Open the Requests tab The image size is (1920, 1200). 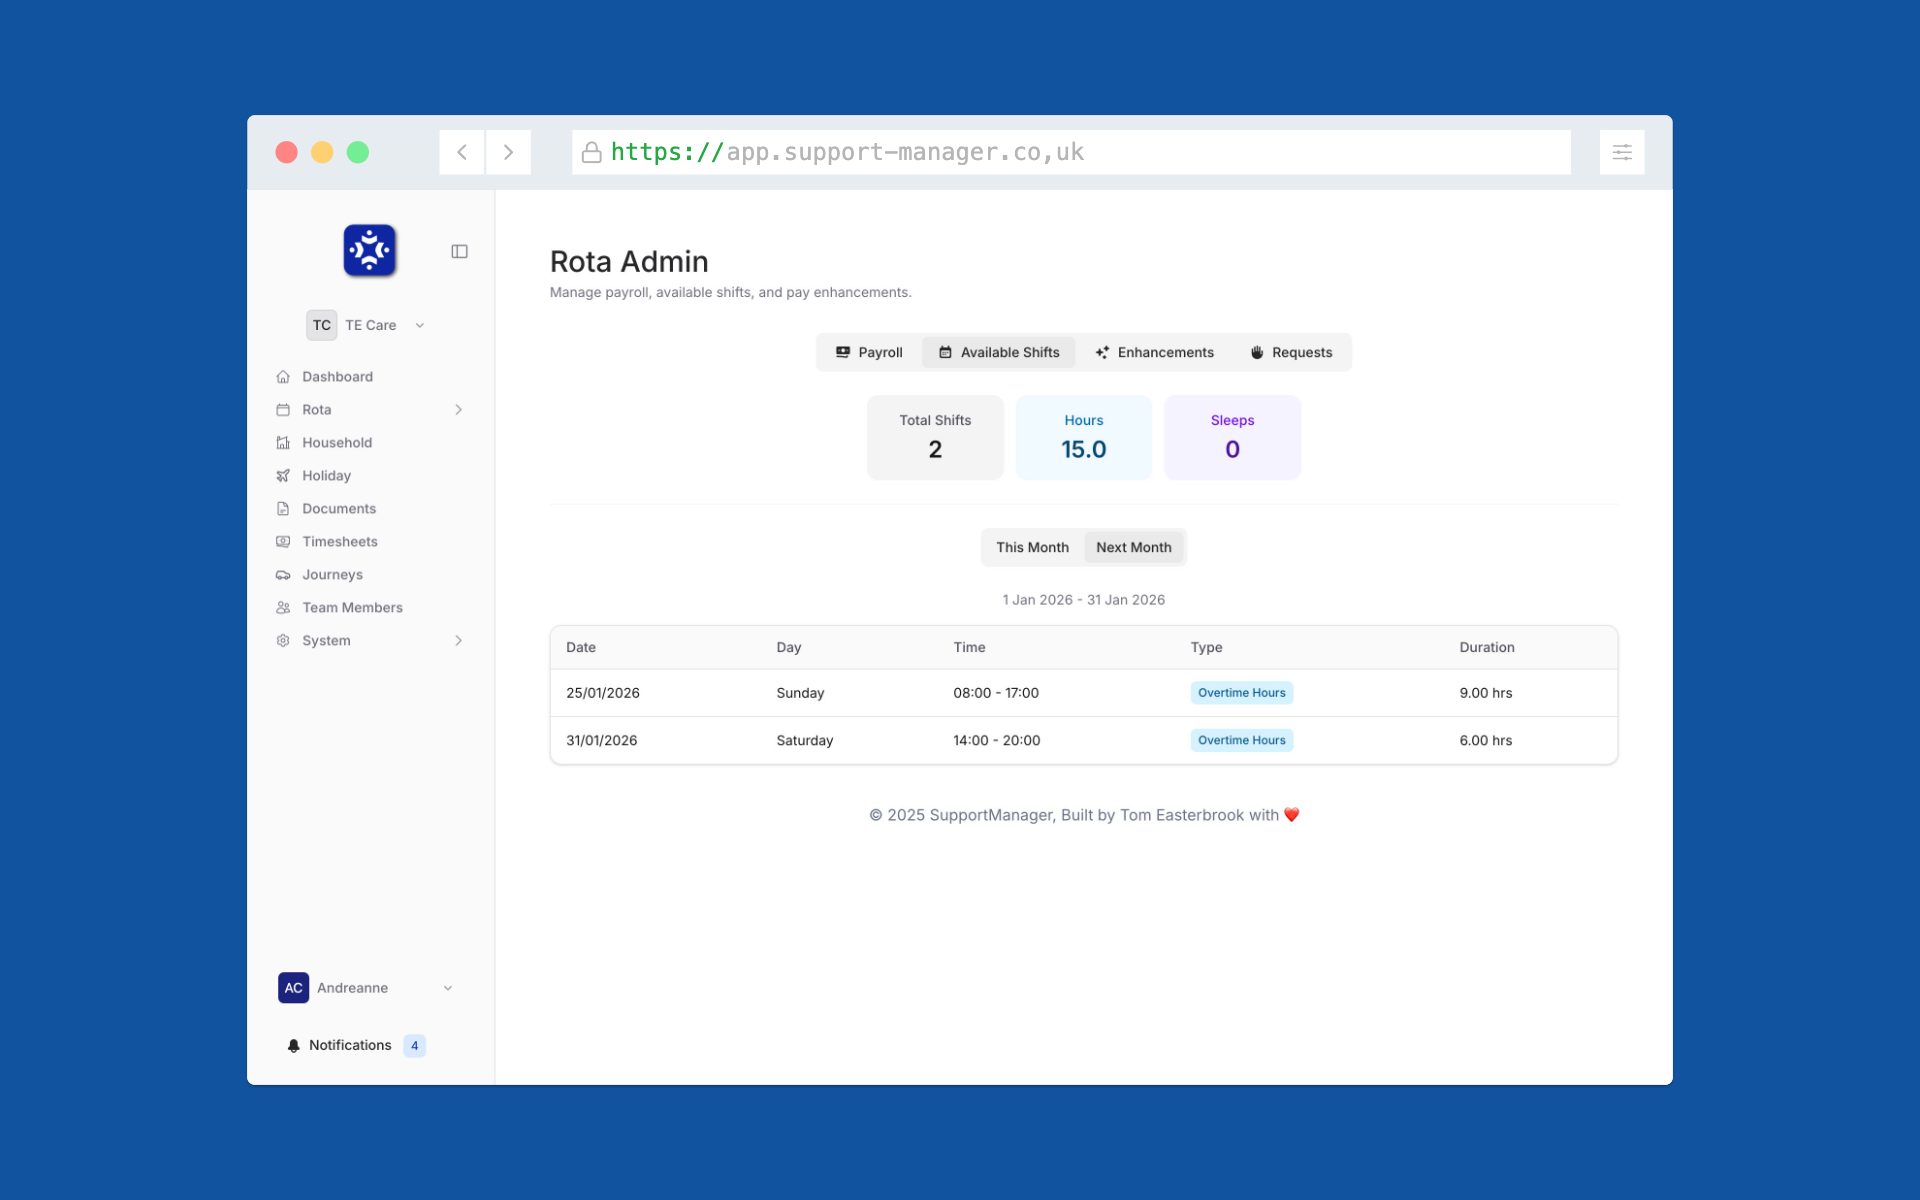pos(1290,352)
